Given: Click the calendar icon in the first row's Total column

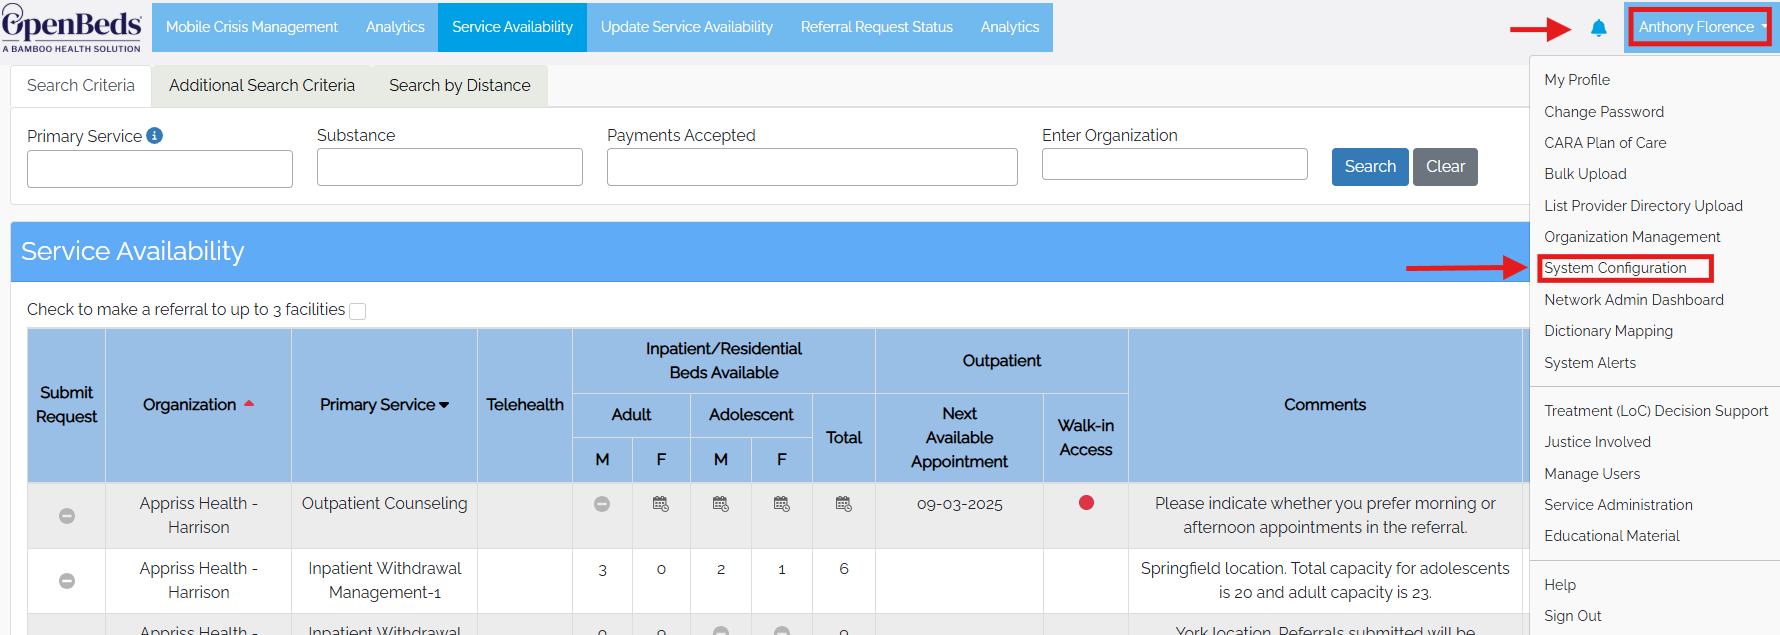Looking at the screenshot, I should [844, 504].
